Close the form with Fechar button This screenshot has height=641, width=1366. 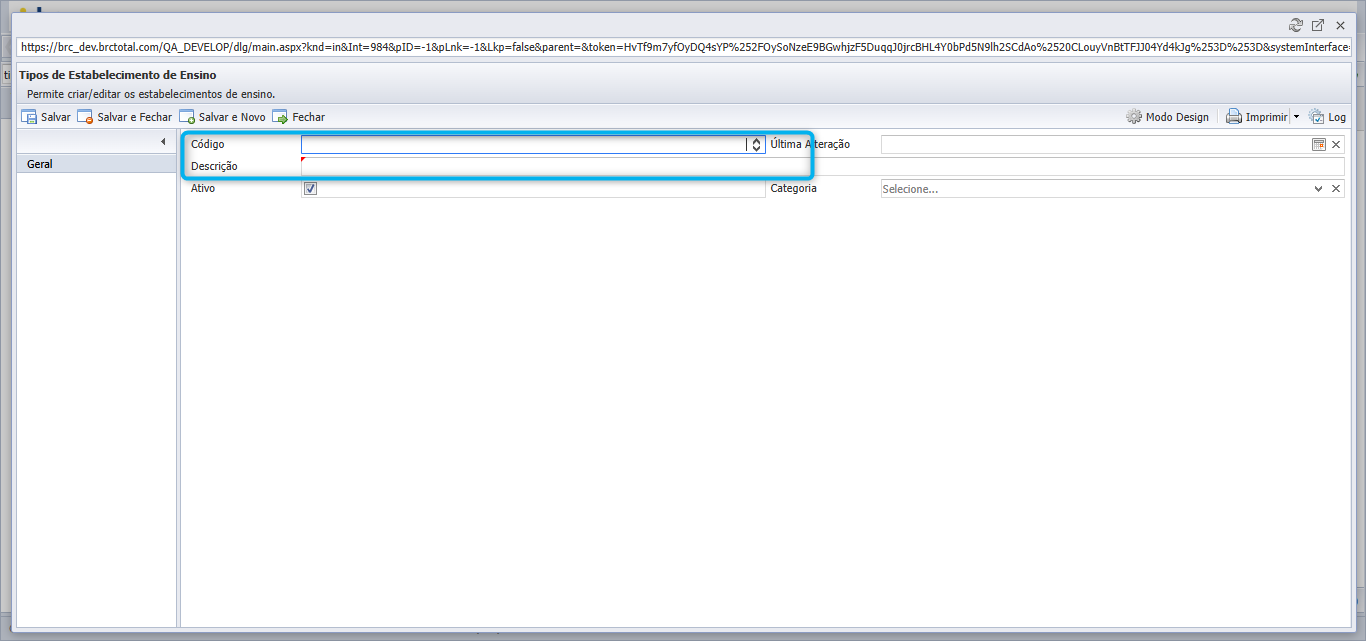[x=299, y=117]
